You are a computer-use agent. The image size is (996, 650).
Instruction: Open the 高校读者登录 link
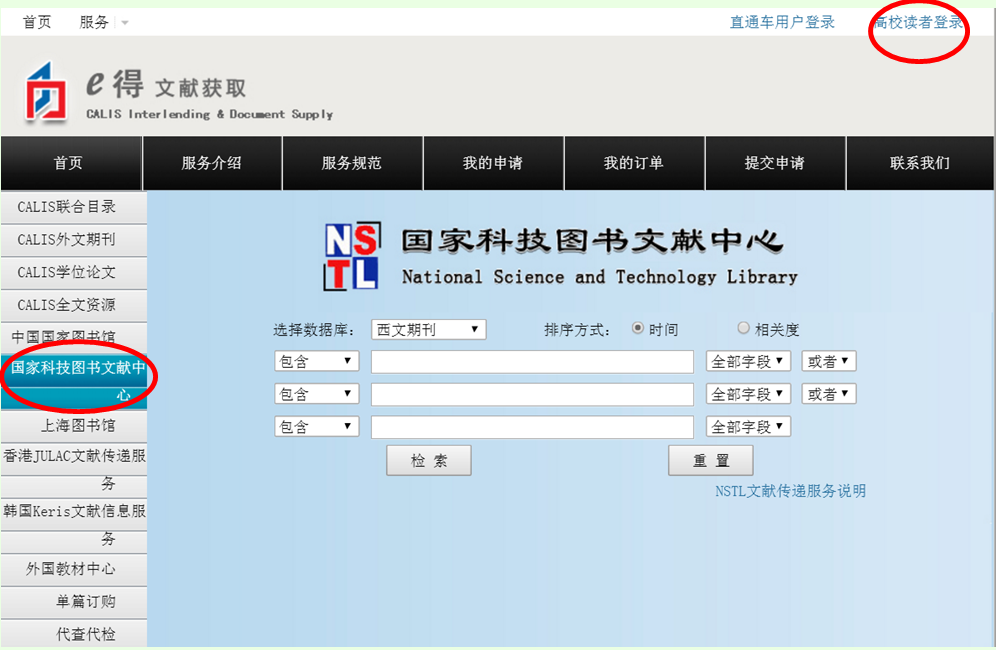[x=919, y=22]
